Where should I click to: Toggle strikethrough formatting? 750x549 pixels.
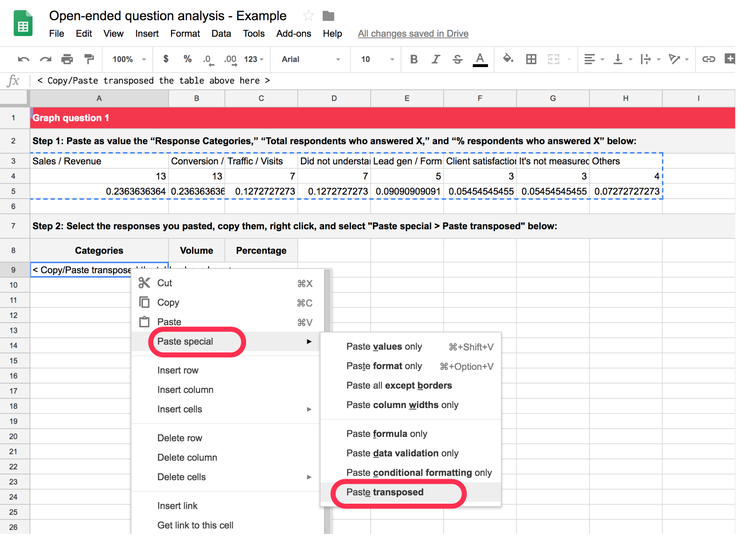[x=457, y=59]
